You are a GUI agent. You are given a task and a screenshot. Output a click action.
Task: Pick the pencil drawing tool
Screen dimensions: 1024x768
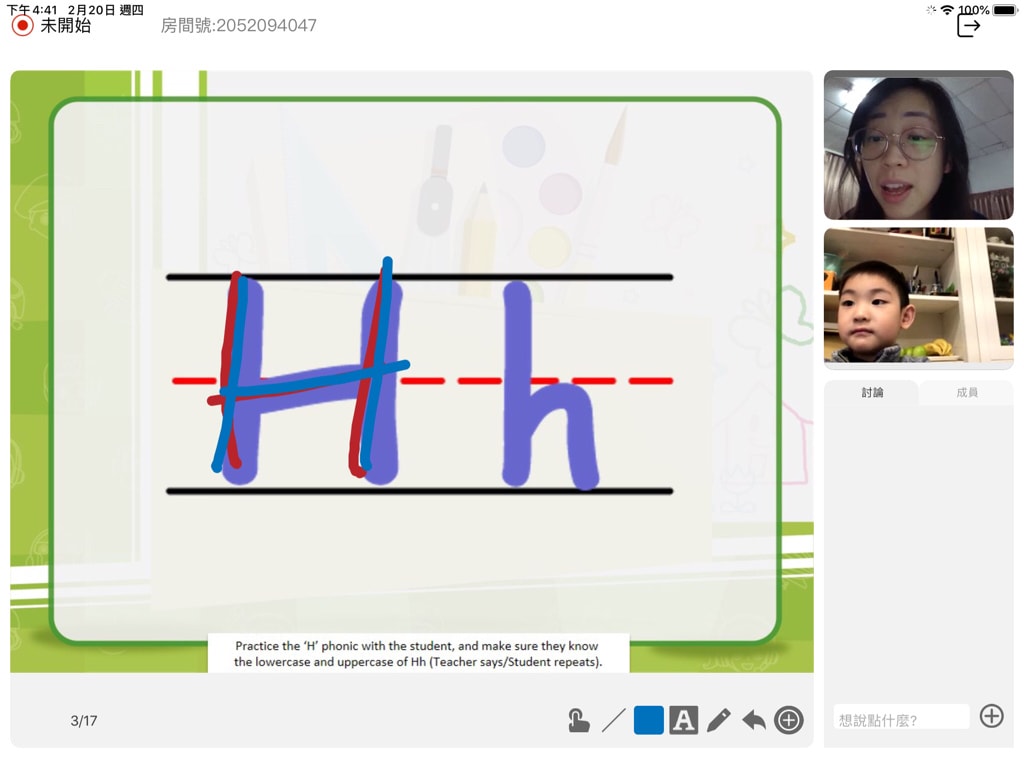click(719, 720)
